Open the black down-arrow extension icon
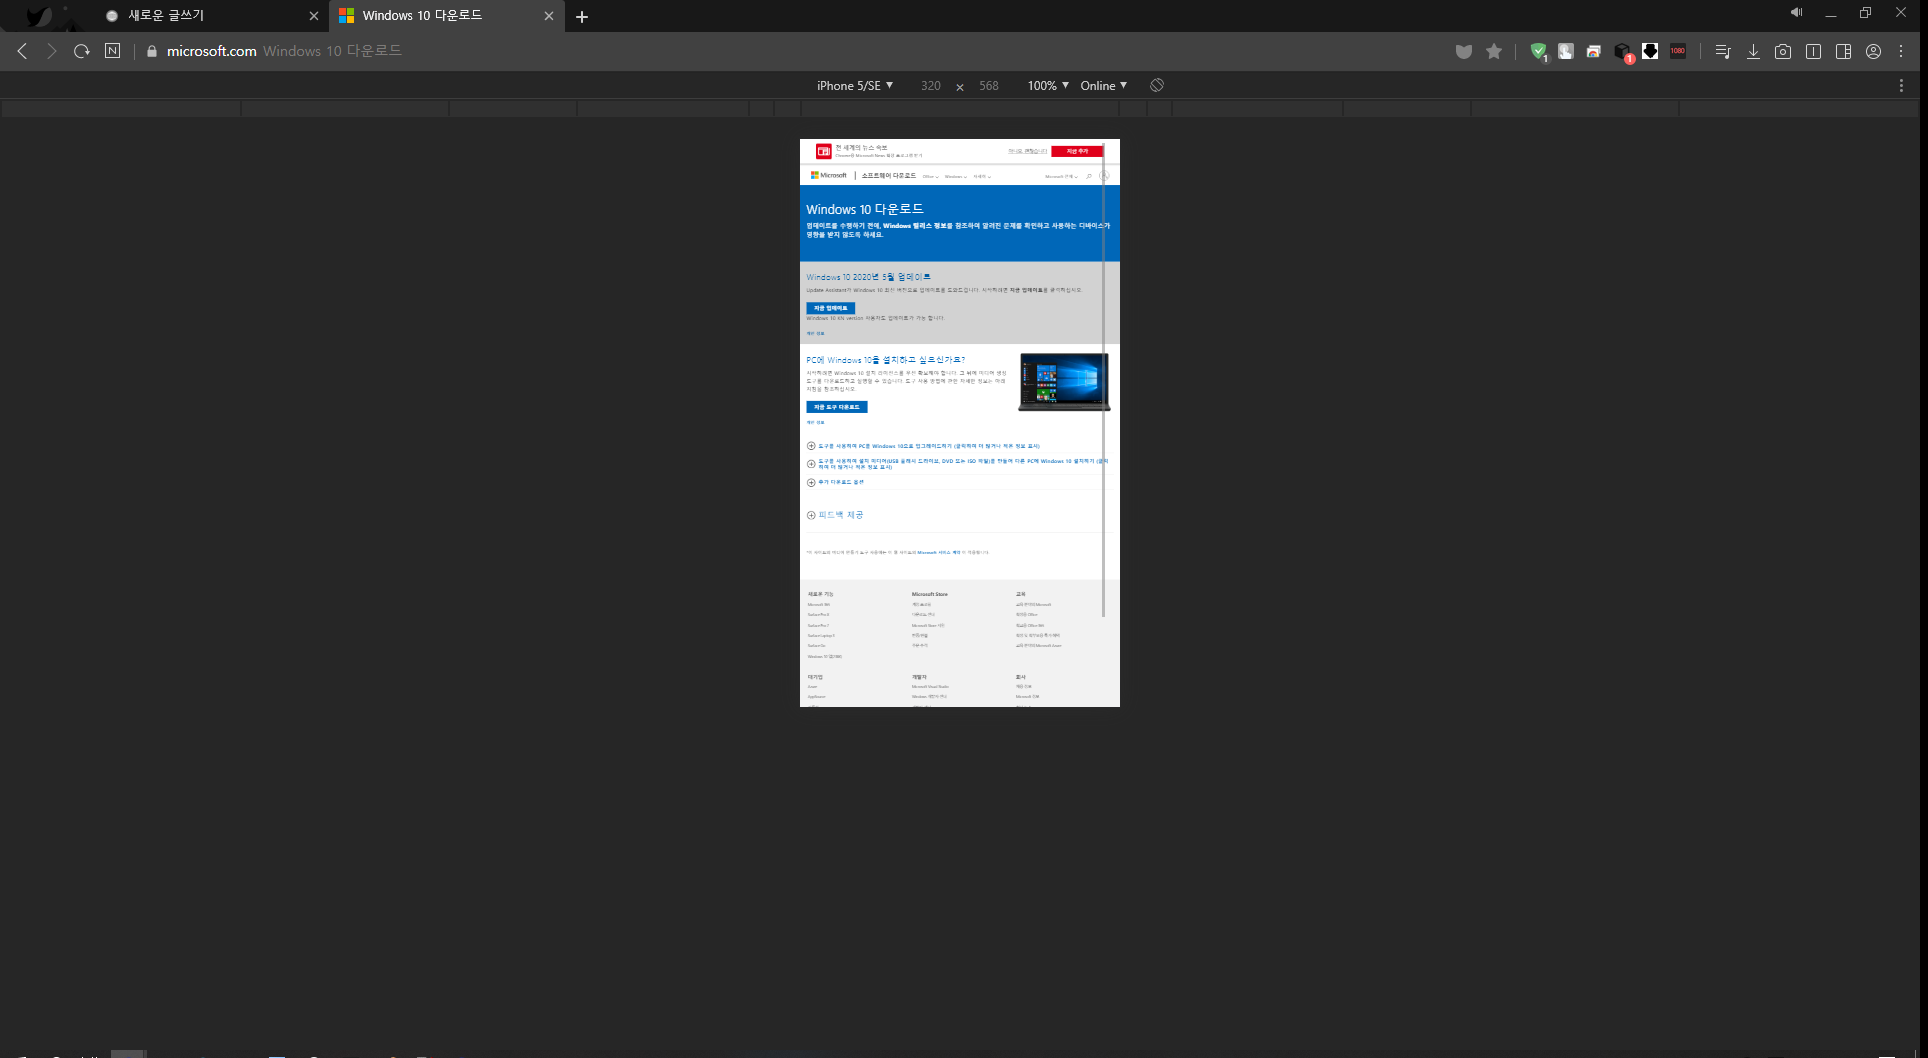1928x1058 pixels. (x=1650, y=52)
